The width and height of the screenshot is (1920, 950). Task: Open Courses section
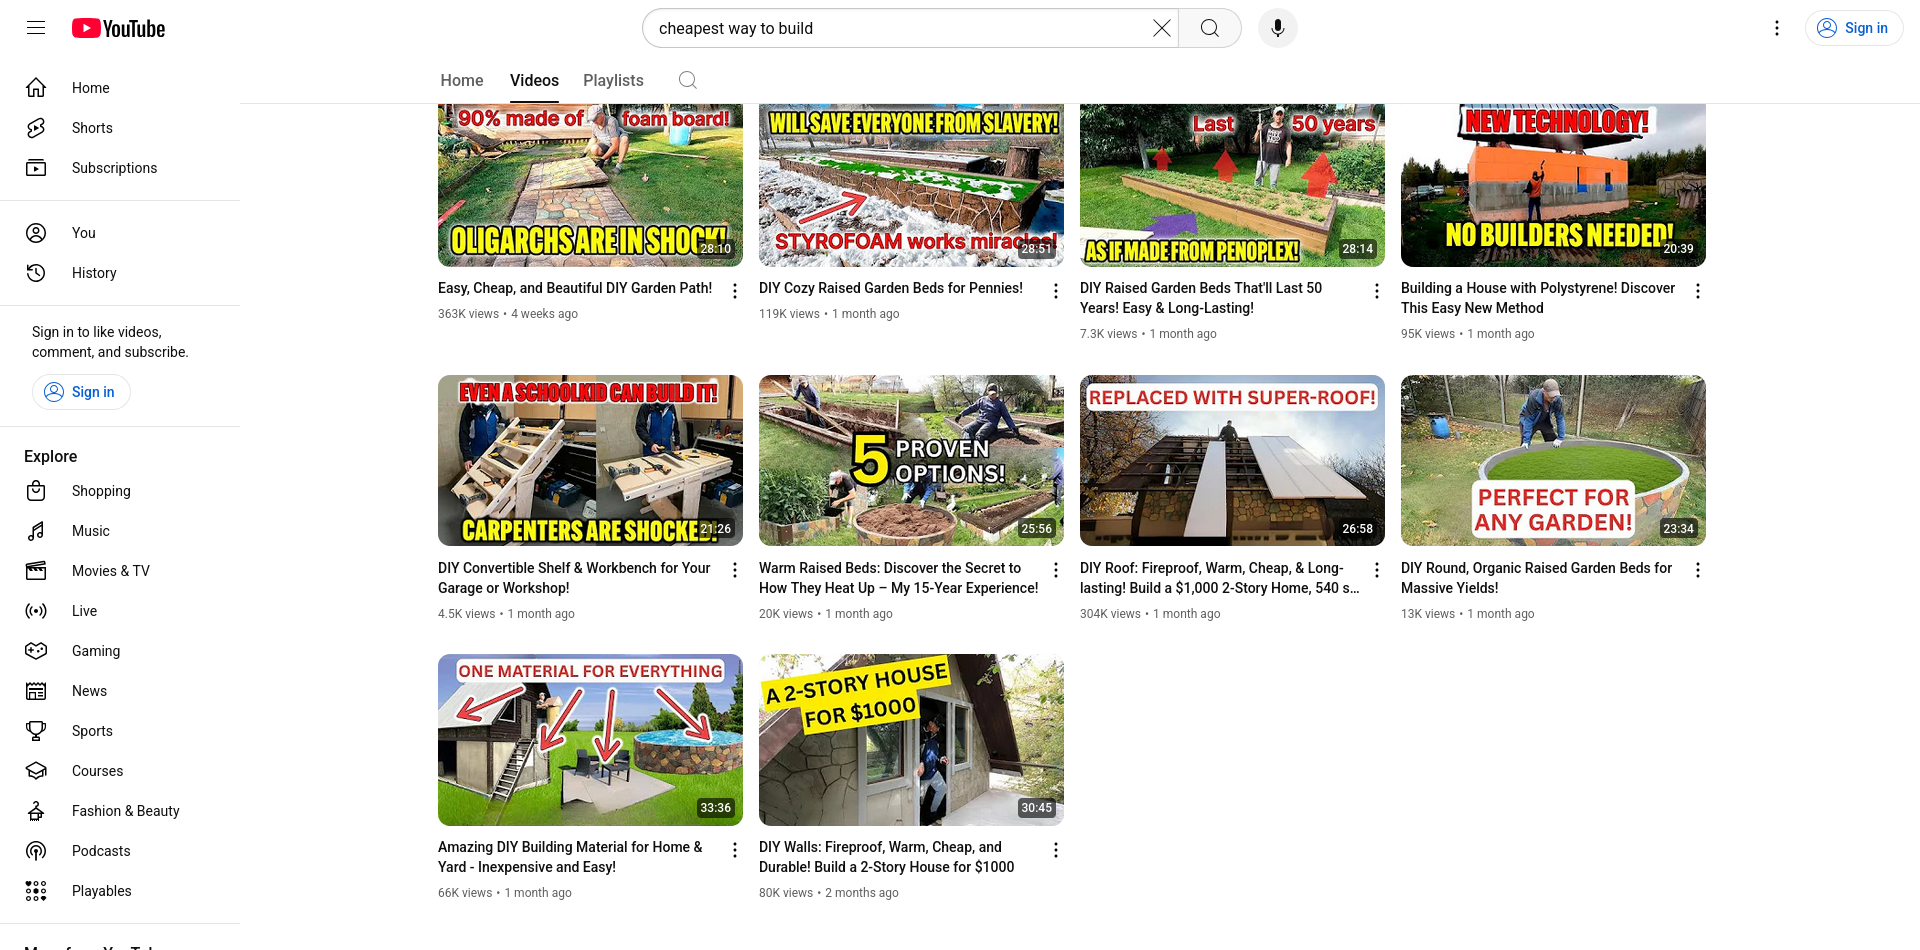pos(120,771)
